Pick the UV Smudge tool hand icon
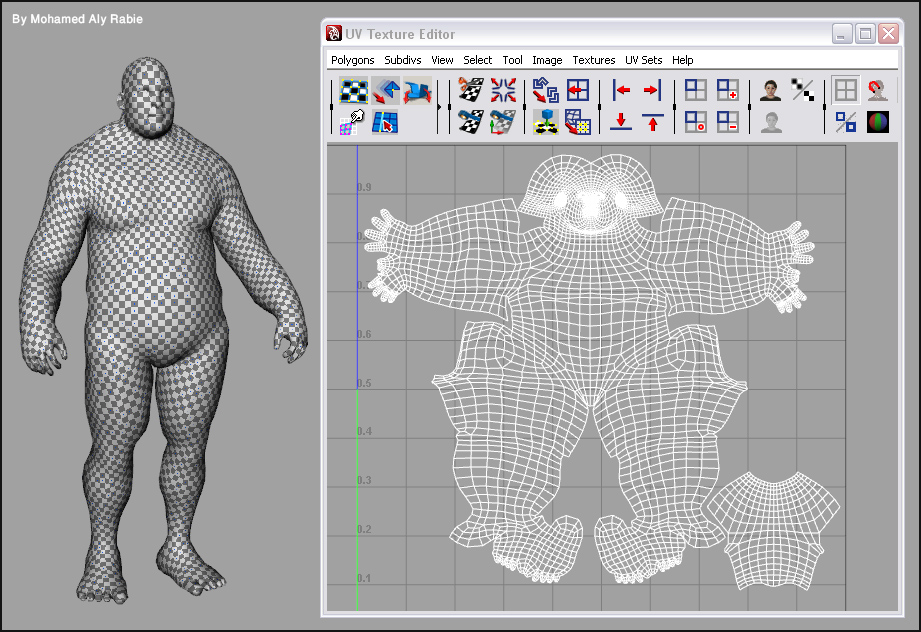 click(352, 122)
